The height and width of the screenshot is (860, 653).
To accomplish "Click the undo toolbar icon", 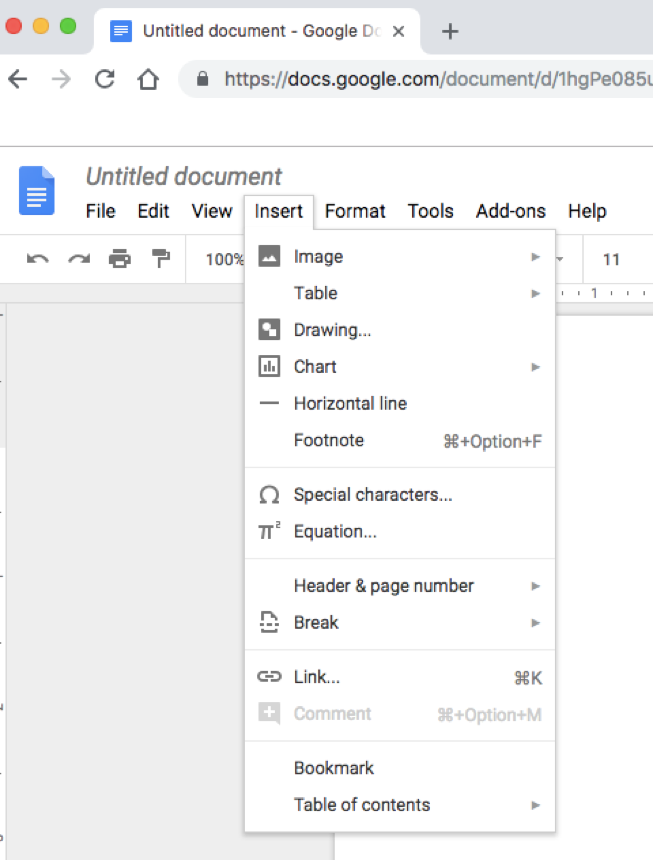I will click(38, 258).
